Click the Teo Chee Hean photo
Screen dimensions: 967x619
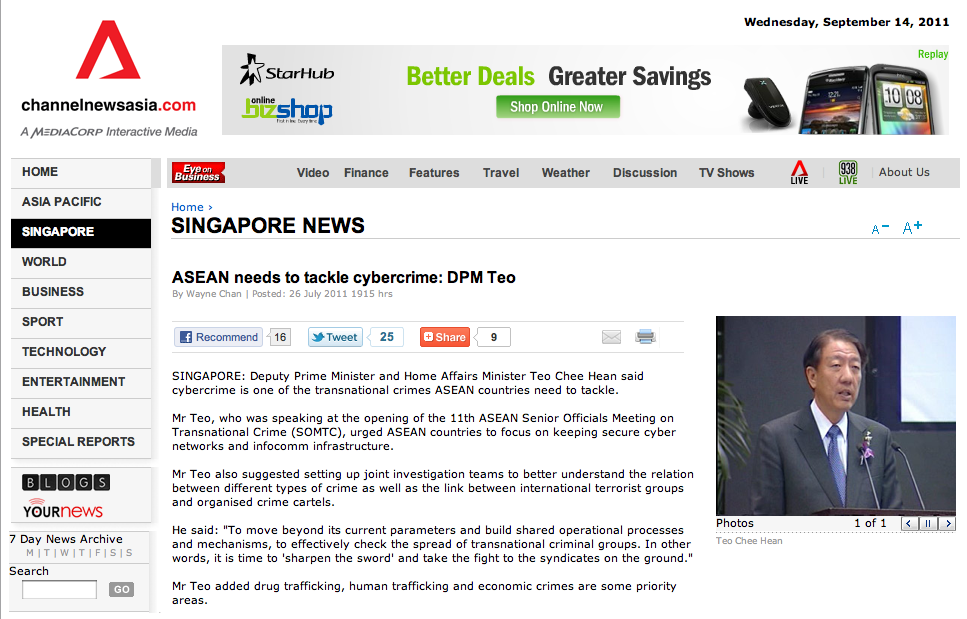coord(836,415)
